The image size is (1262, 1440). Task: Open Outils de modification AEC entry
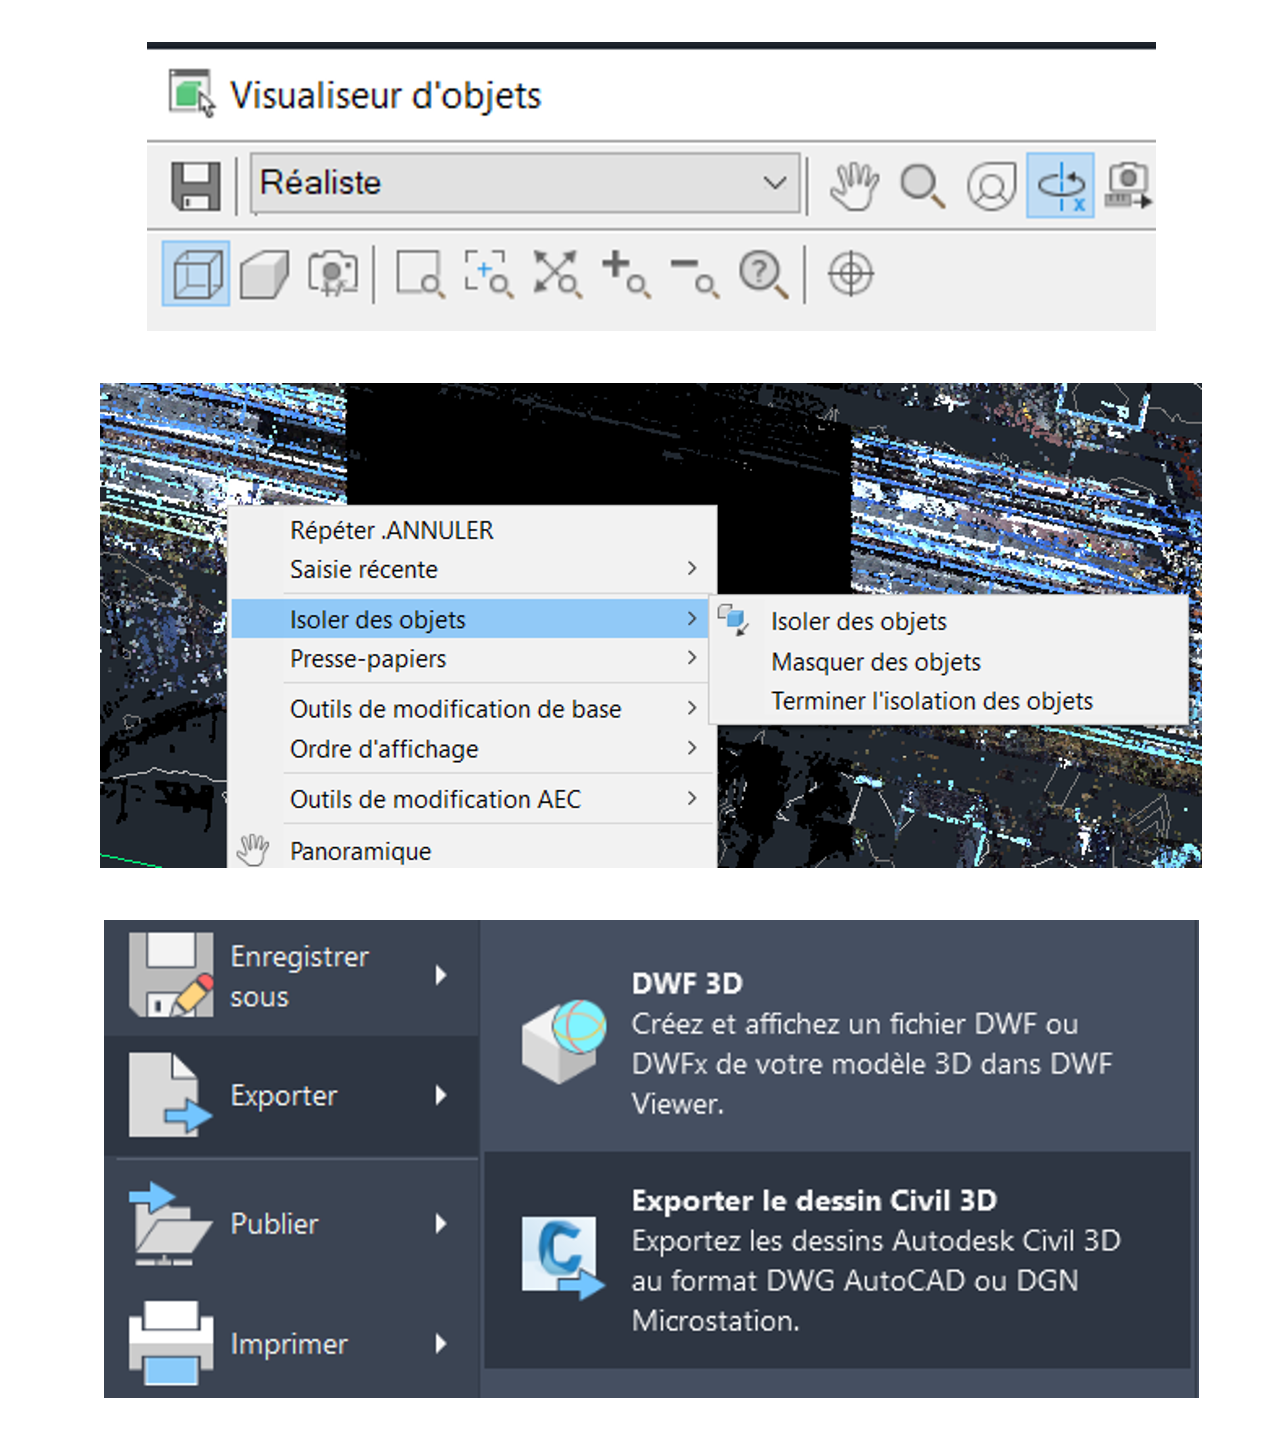point(473,799)
